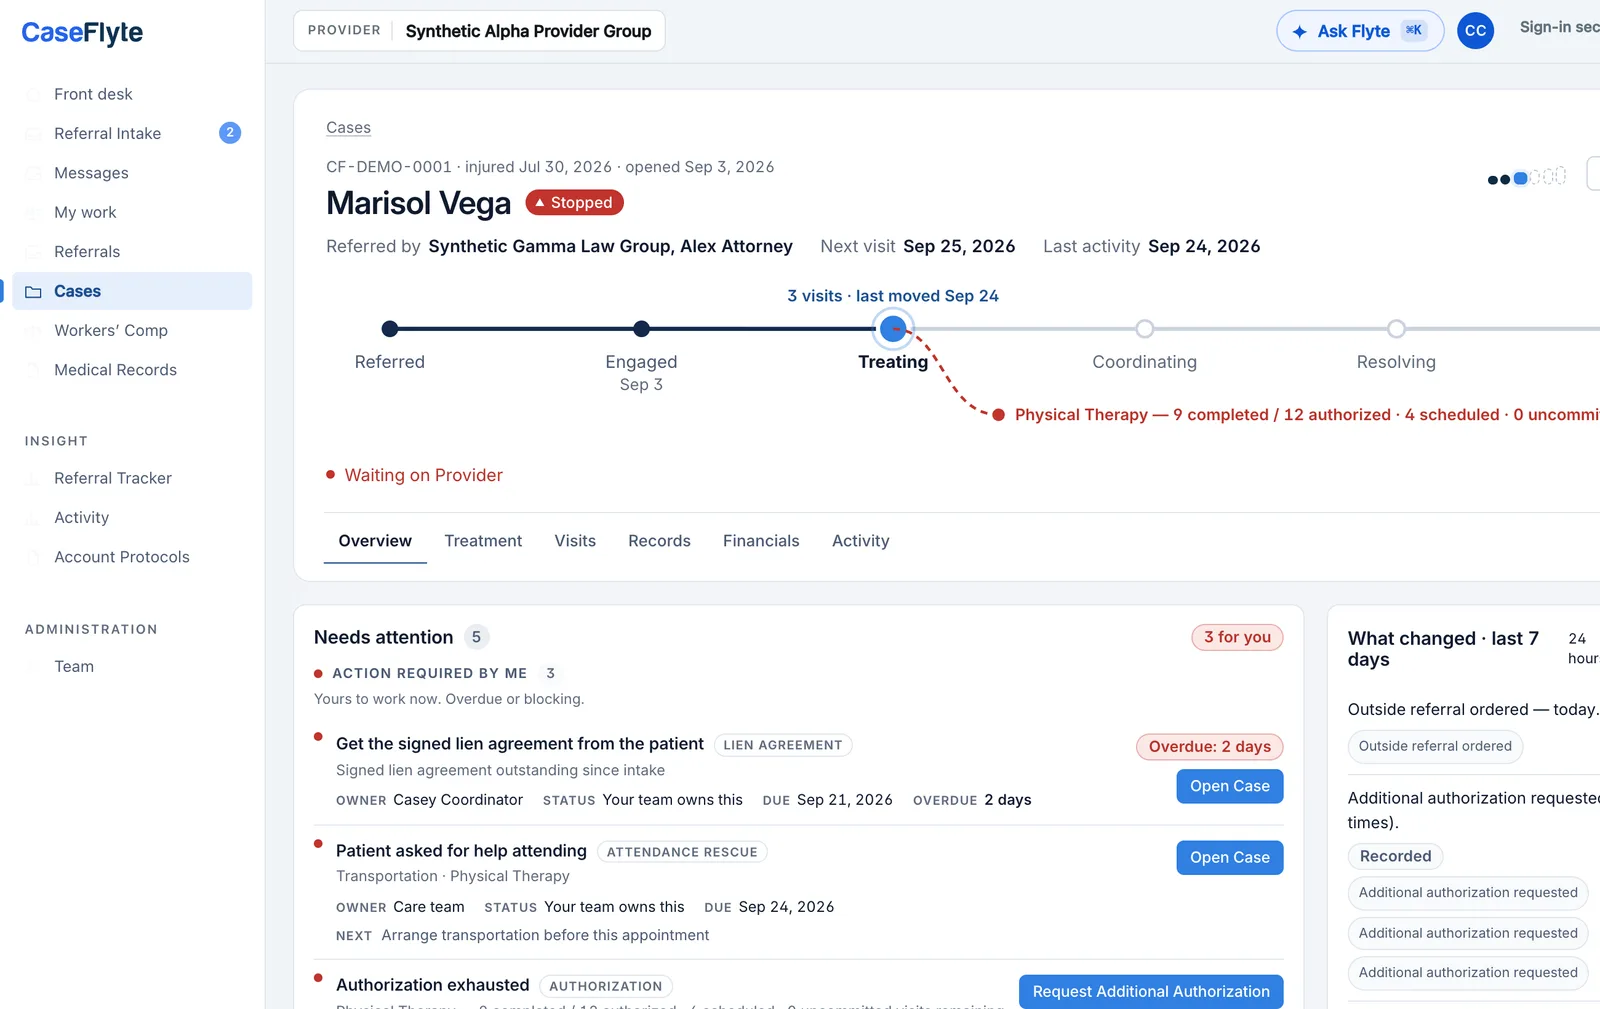Click Request Additional Authorization button
This screenshot has width=1600, height=1009.
1151,992
